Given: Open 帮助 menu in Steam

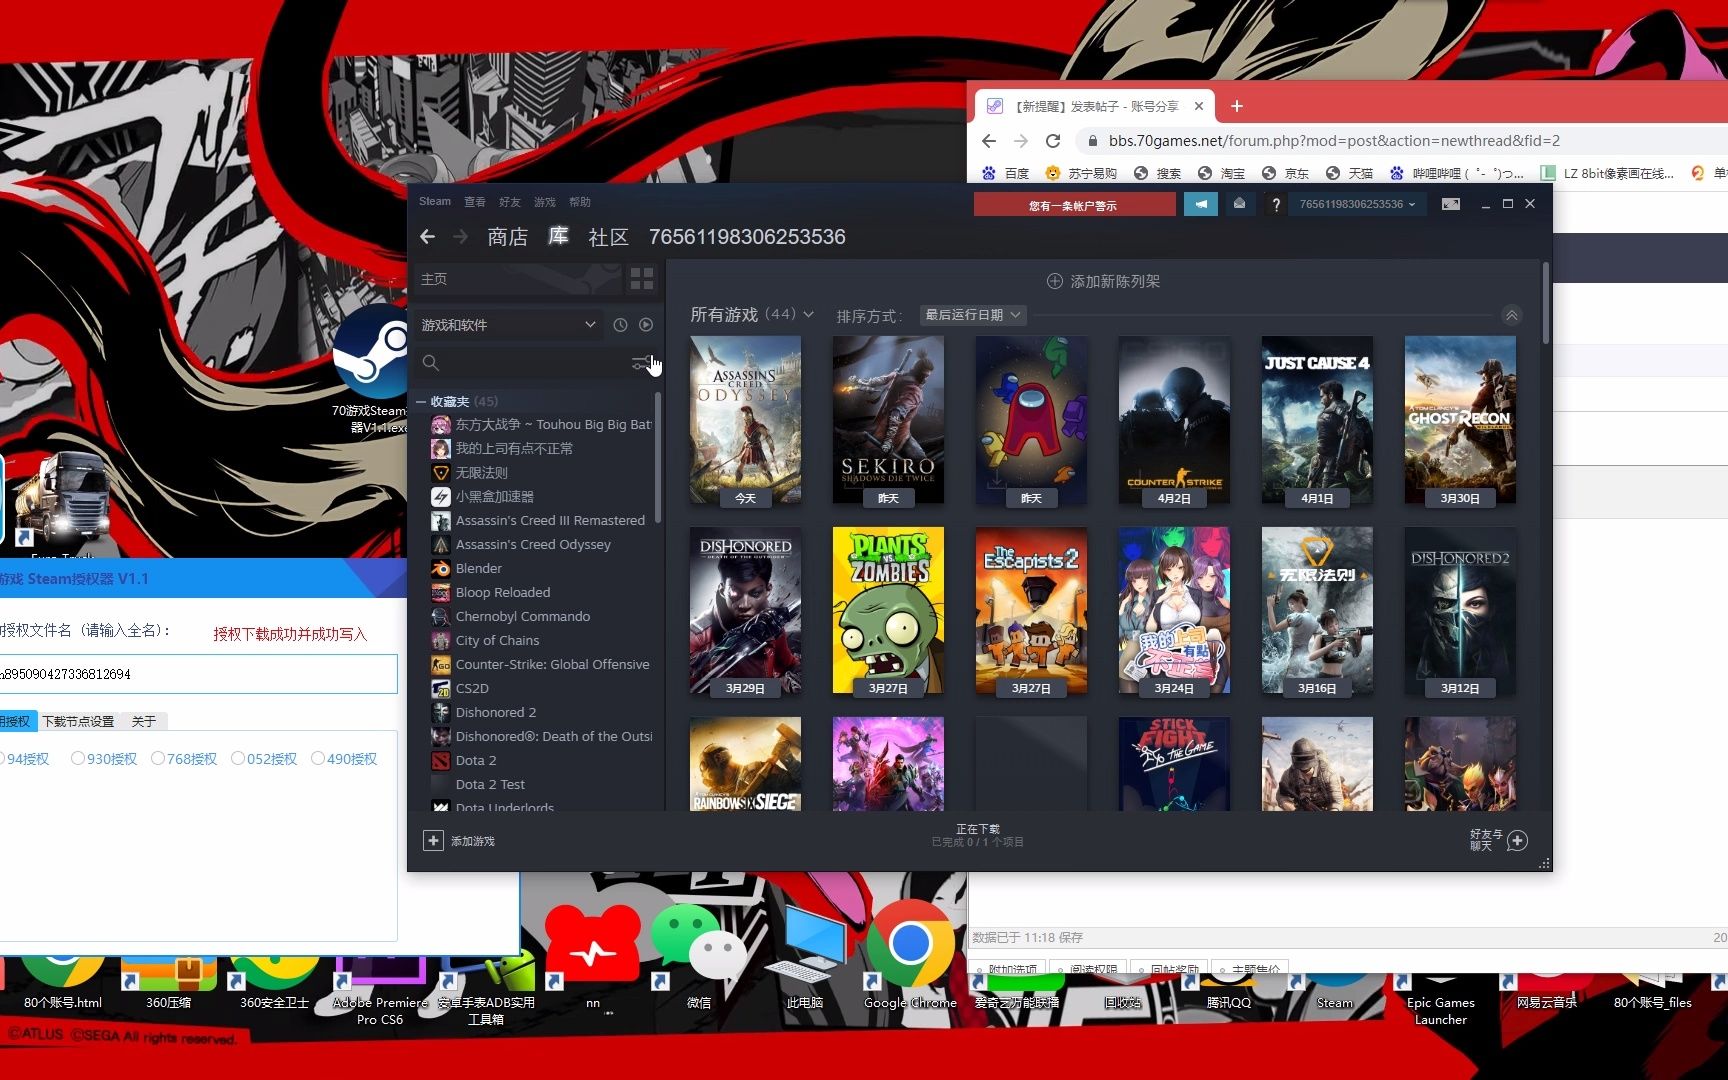Looking at the screenshot, I should [x=580, y=202].
